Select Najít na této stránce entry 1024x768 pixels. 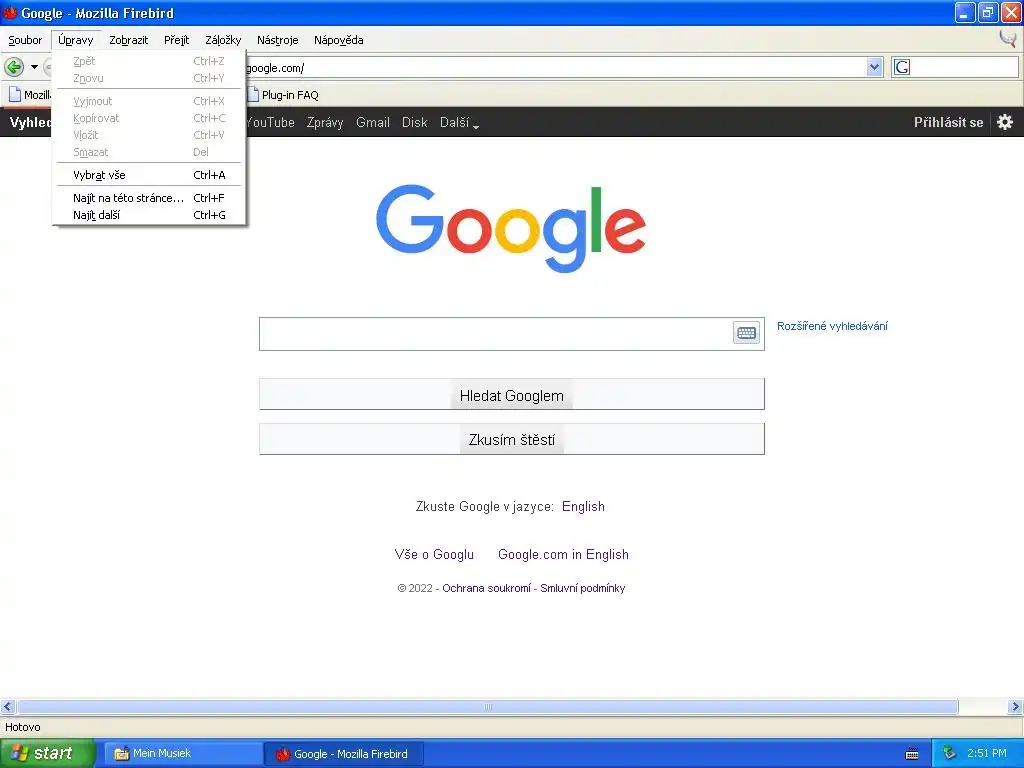[x=149, y=198]
